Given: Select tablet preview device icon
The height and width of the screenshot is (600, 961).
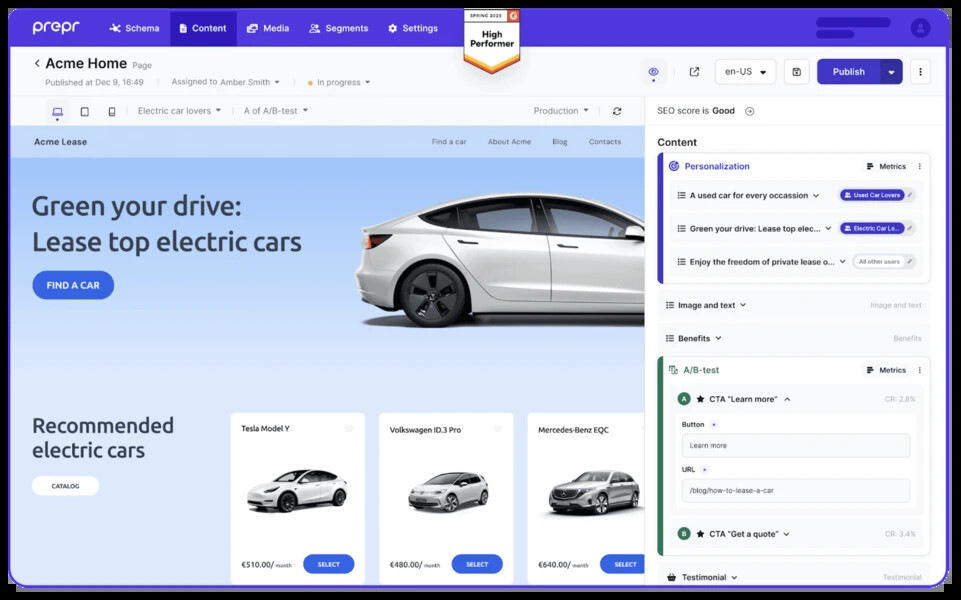Looking at the screenshot, I should (85, 112).
